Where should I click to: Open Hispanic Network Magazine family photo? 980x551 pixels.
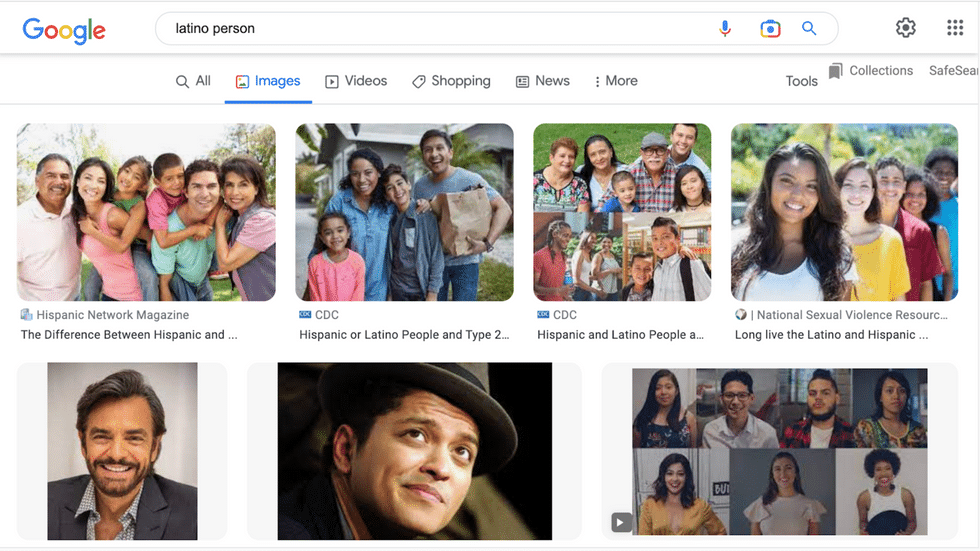click(x=146, y=212)
